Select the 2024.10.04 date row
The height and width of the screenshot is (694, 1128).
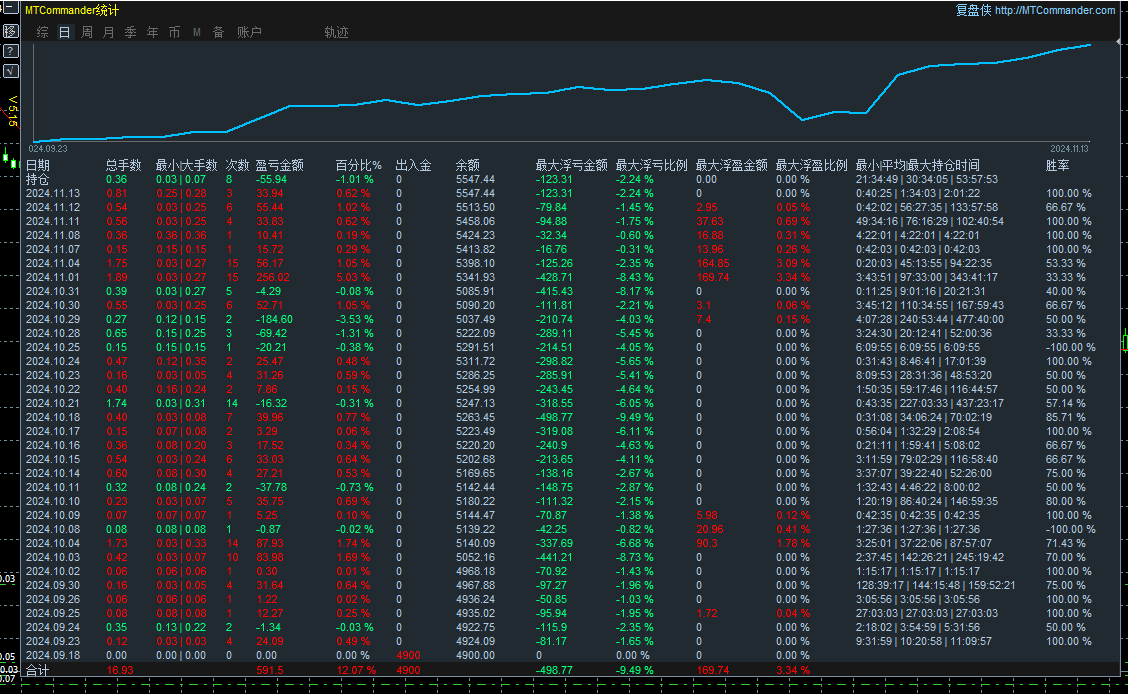(53, 543)
